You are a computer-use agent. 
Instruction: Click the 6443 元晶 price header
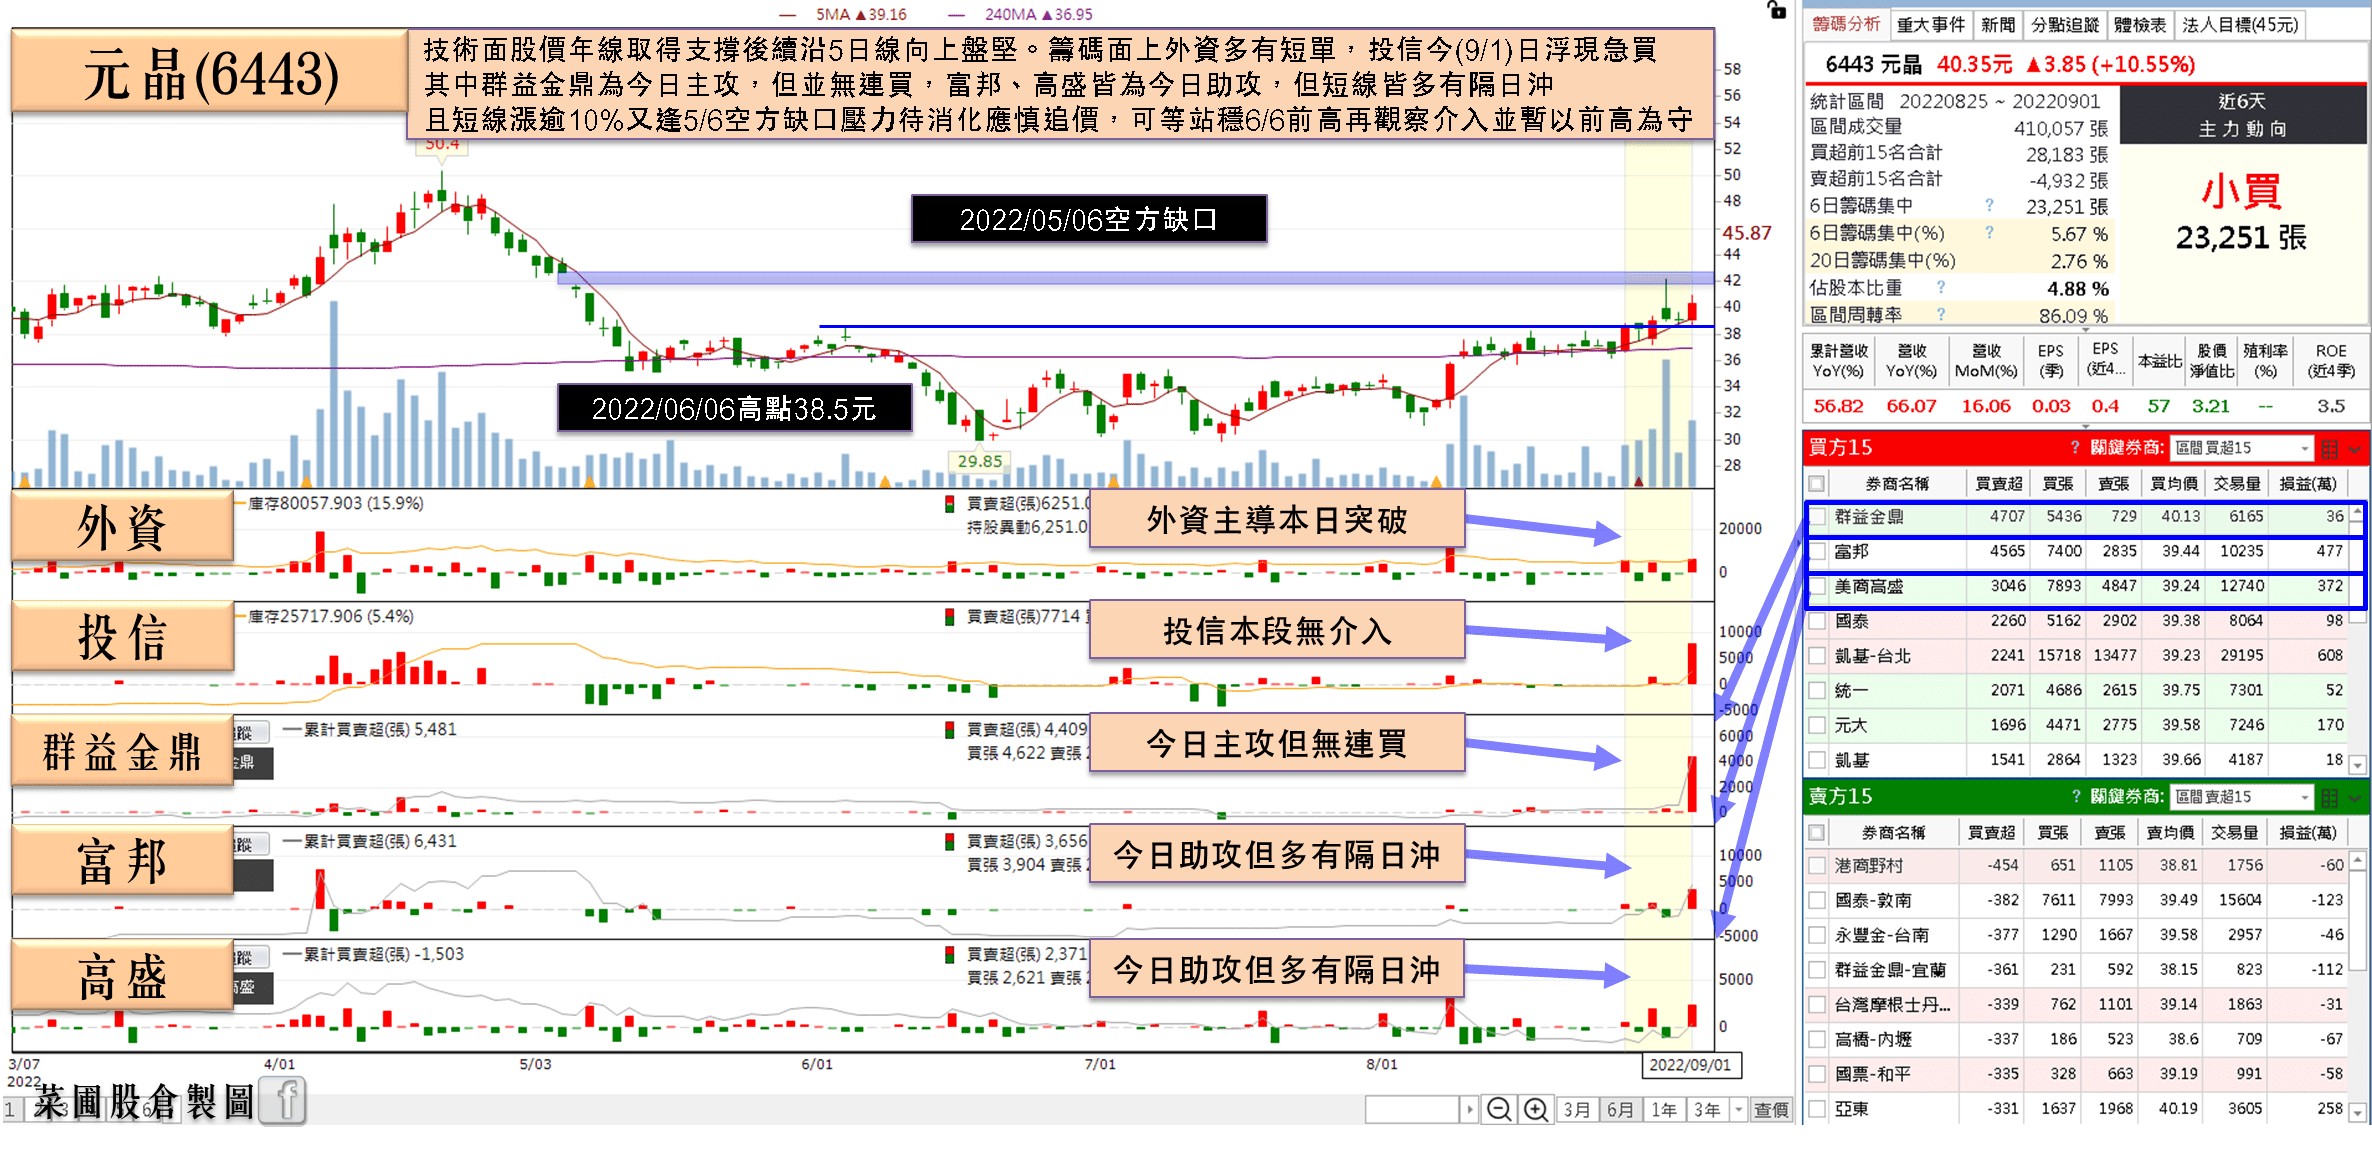click(x=2010, y=64)
